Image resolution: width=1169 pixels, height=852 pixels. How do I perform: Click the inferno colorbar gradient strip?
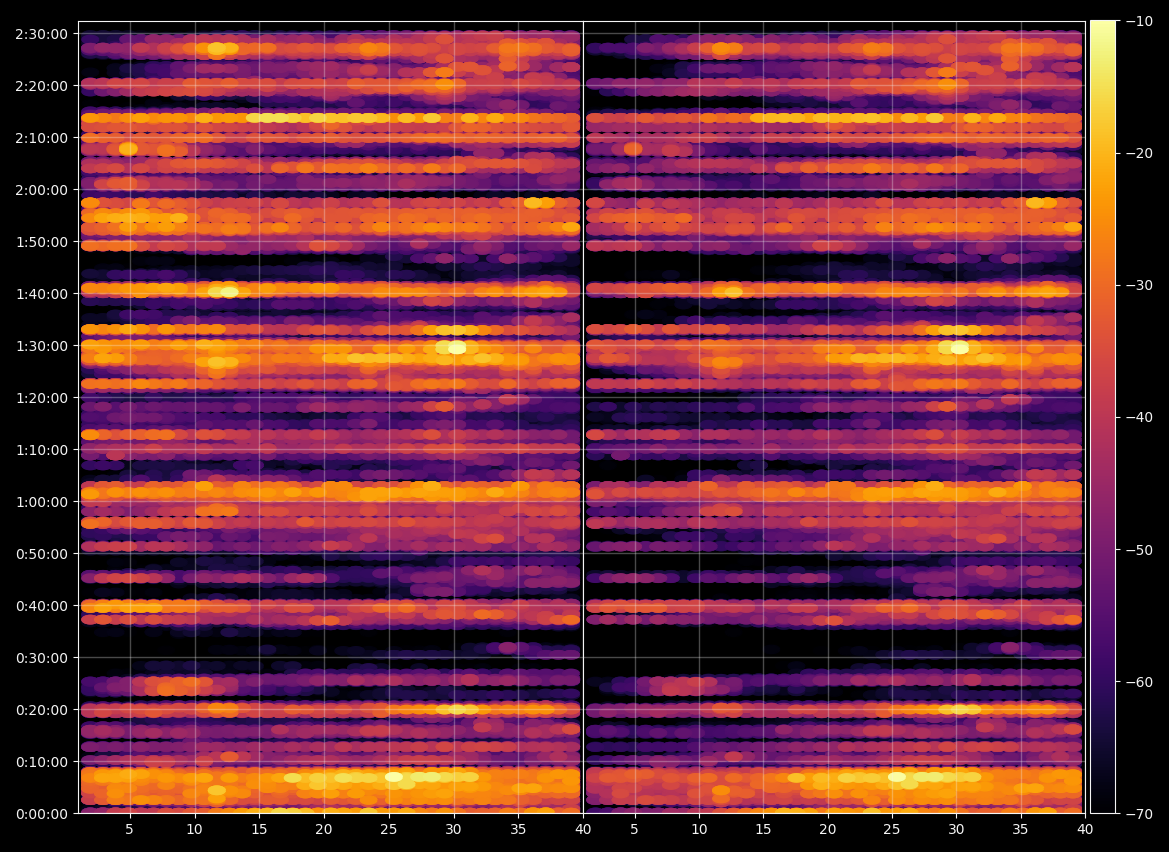coord(1103,417)
